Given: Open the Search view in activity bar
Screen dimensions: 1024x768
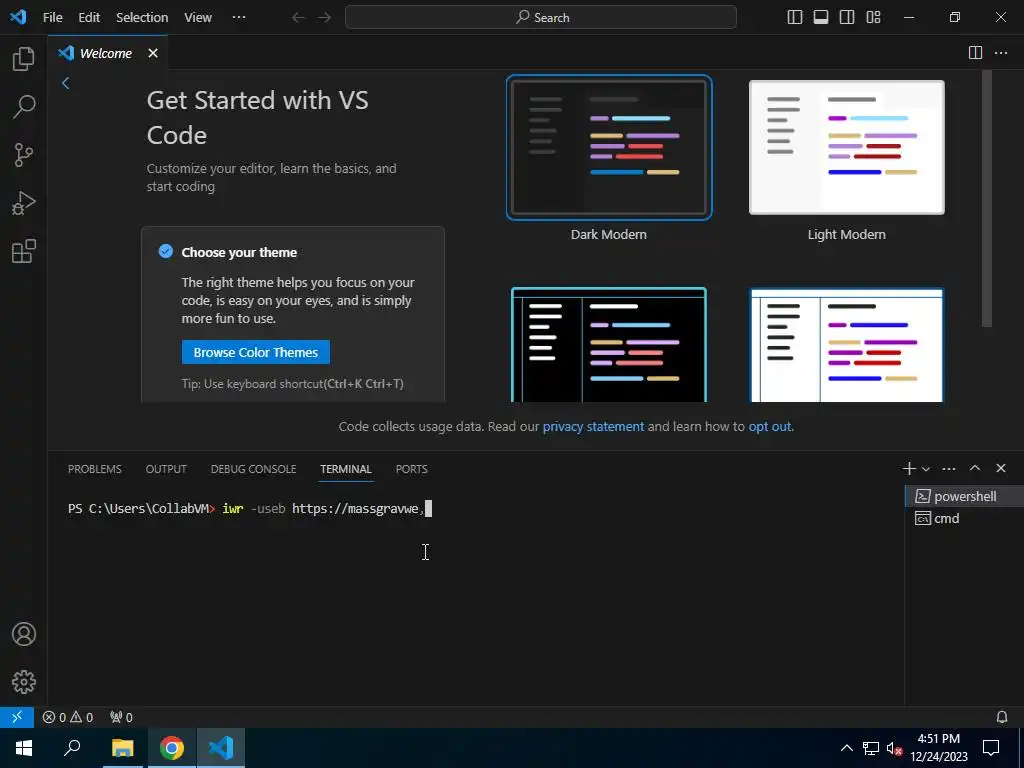Looking at the screenshot, I should [24, 106].
